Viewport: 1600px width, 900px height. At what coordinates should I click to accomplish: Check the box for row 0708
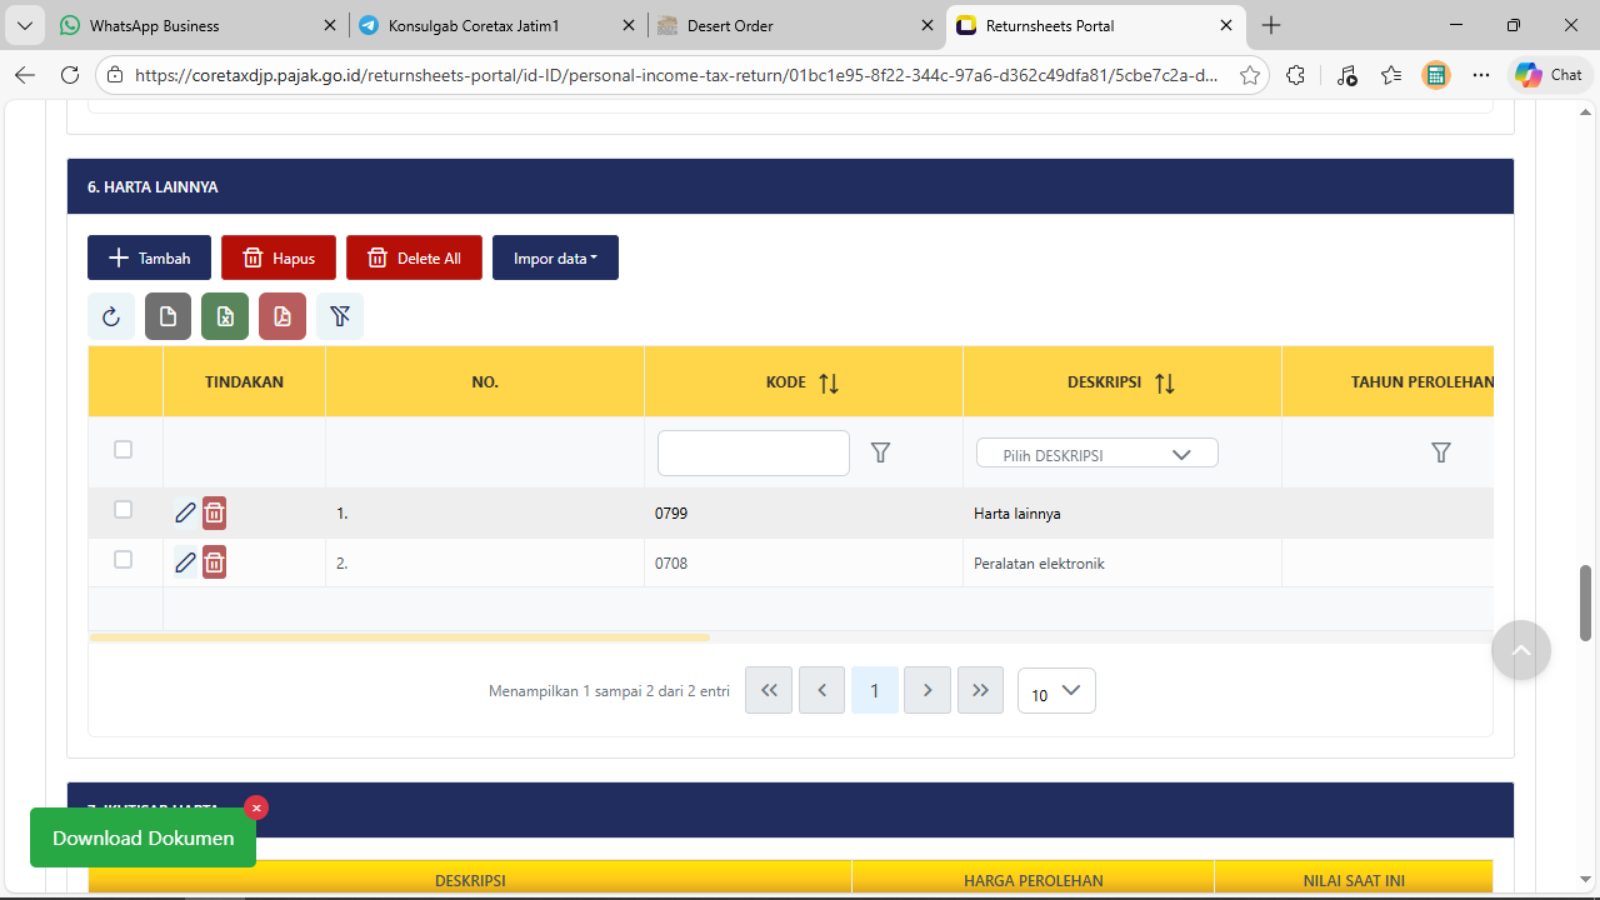pyautogui.click(x=123, y=560)
